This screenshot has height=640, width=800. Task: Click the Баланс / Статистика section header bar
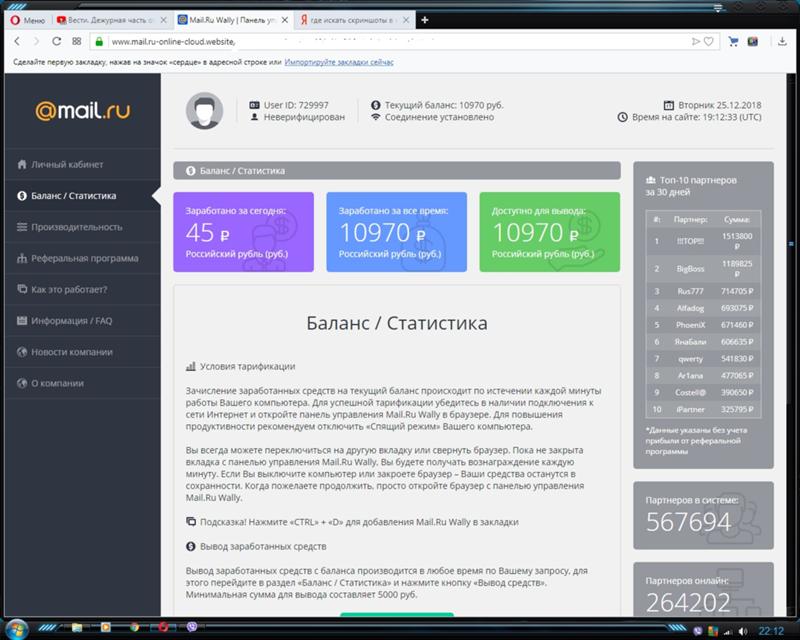397,170
